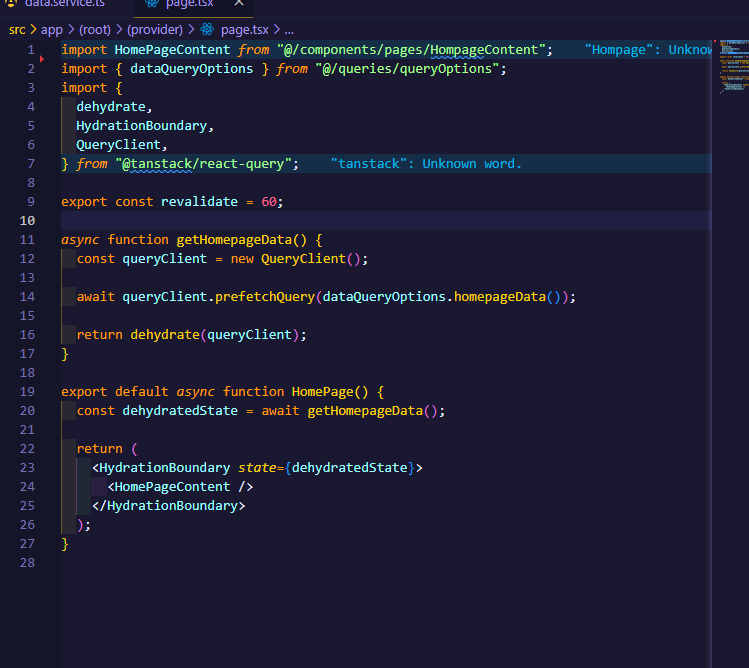This screenshot has height=668, width=749.
Task: Click line number 28 in the gutter
Action: [27, 563]
